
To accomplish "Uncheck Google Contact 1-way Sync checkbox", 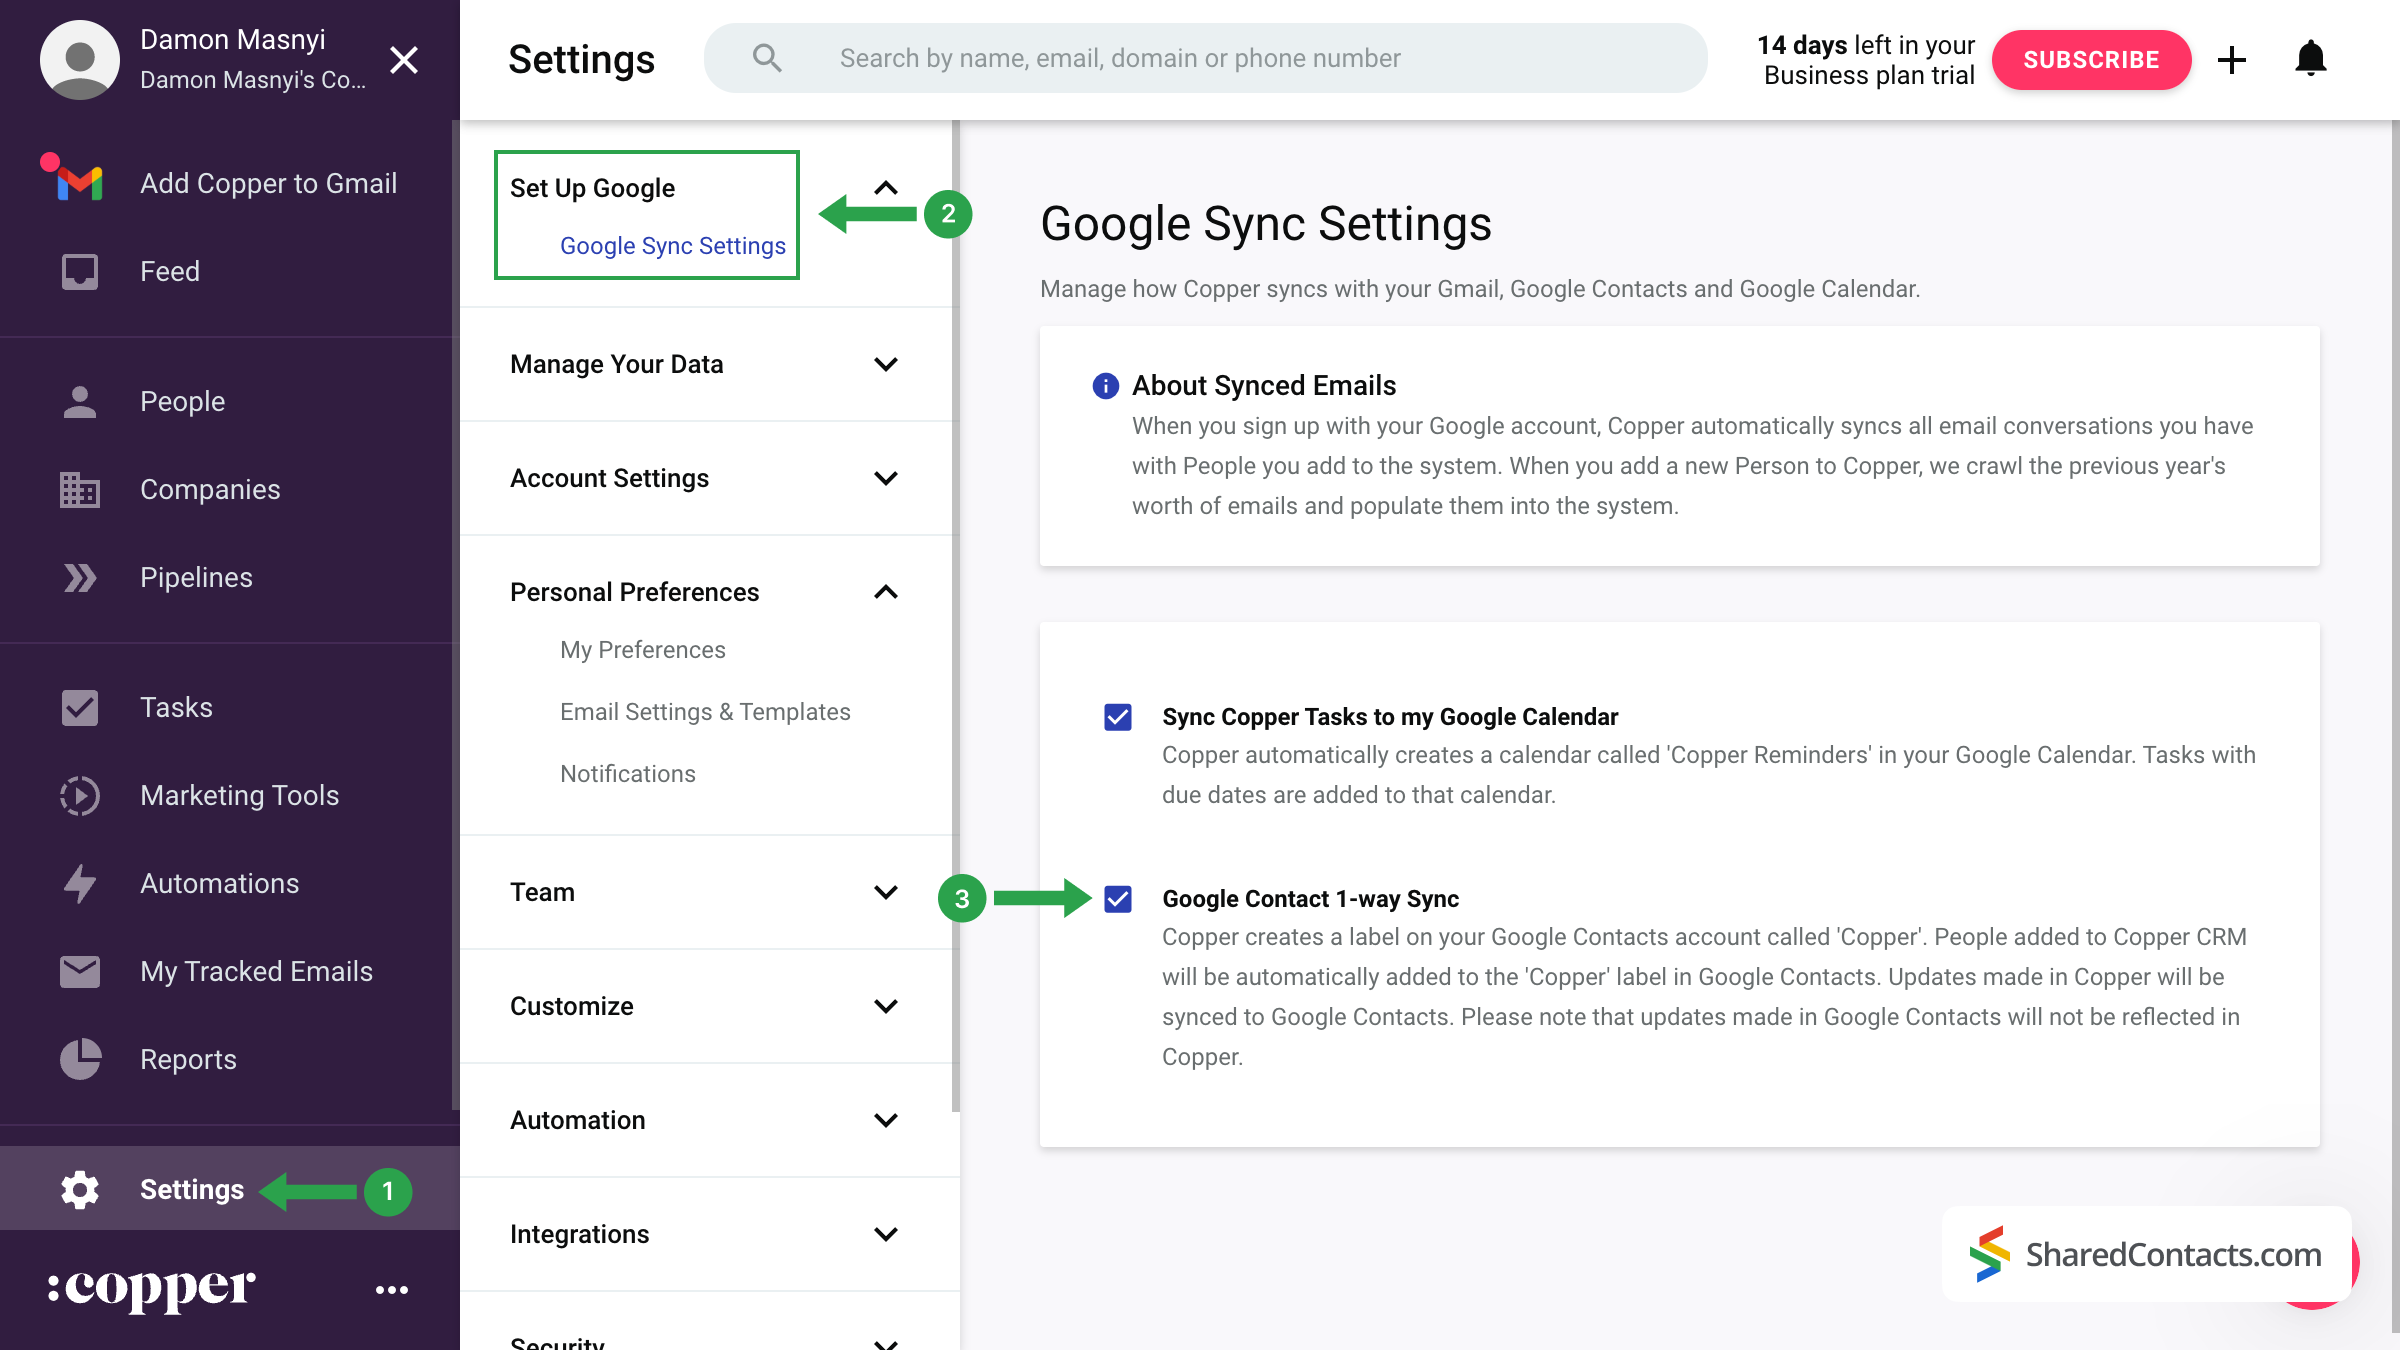I will point(1118,899).
